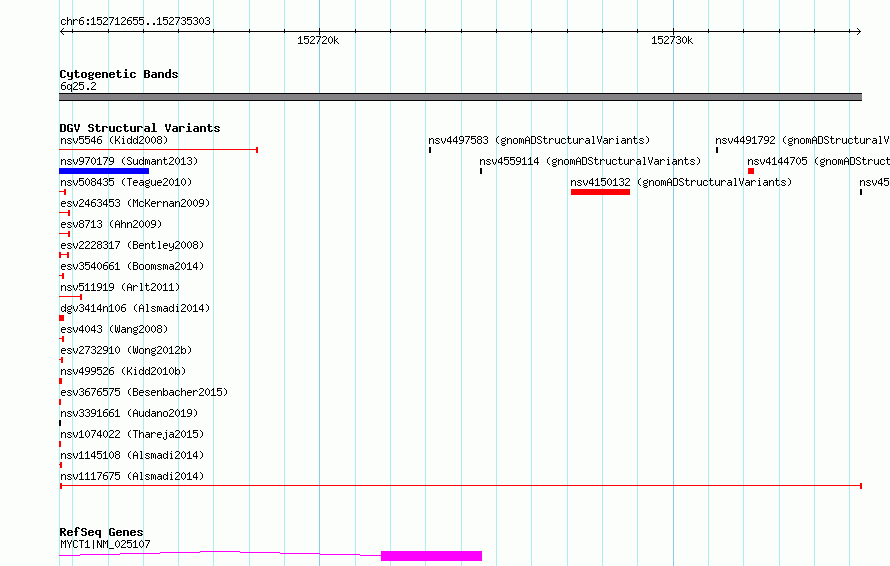Click the magenta MYCT1 exon block
The image size is (890, 566).
[x=431, y=556]
